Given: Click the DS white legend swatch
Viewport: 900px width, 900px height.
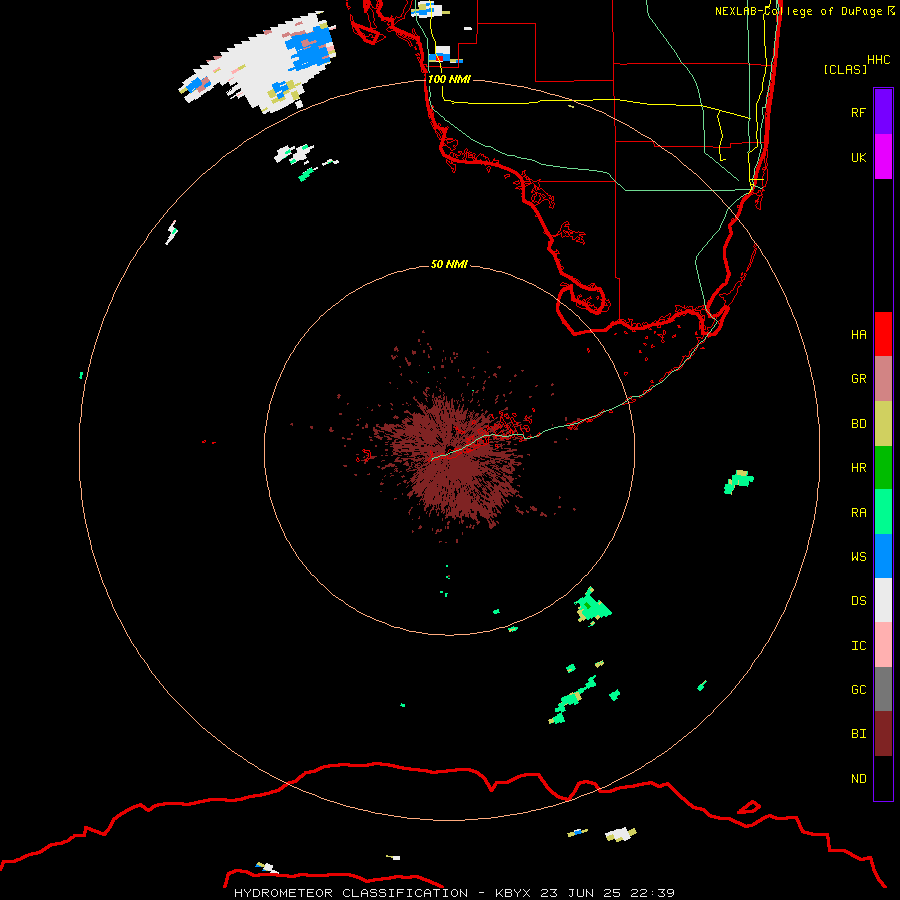Looking at the screenshot, I should 883,600.
